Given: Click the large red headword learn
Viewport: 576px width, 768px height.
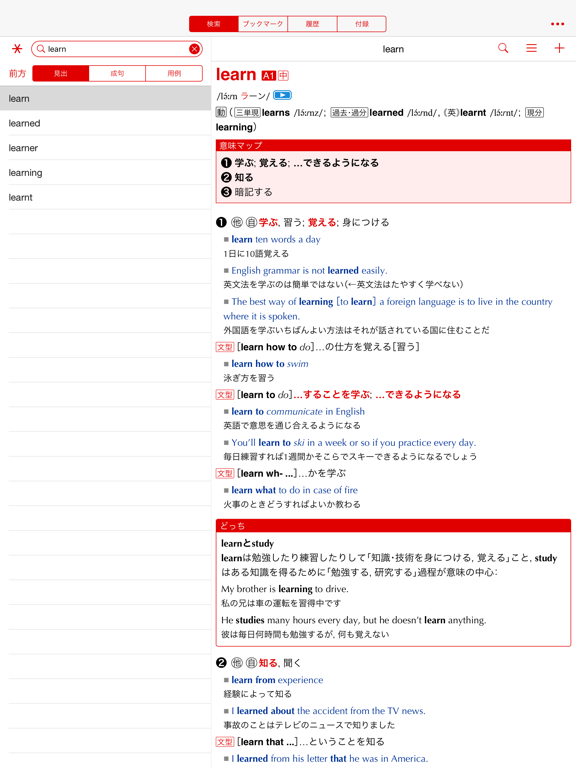Looking at the screenshot, I should (236, 74).
